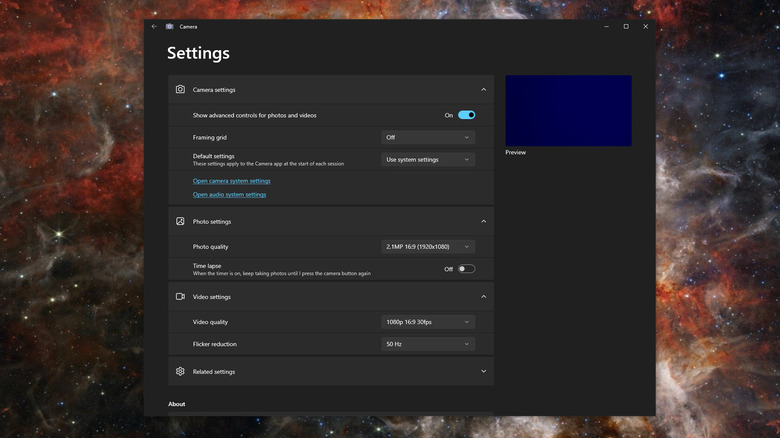This screenshot has height=438, width=780.
Task: Expand the Related settings section
Action: click(483, 371)
